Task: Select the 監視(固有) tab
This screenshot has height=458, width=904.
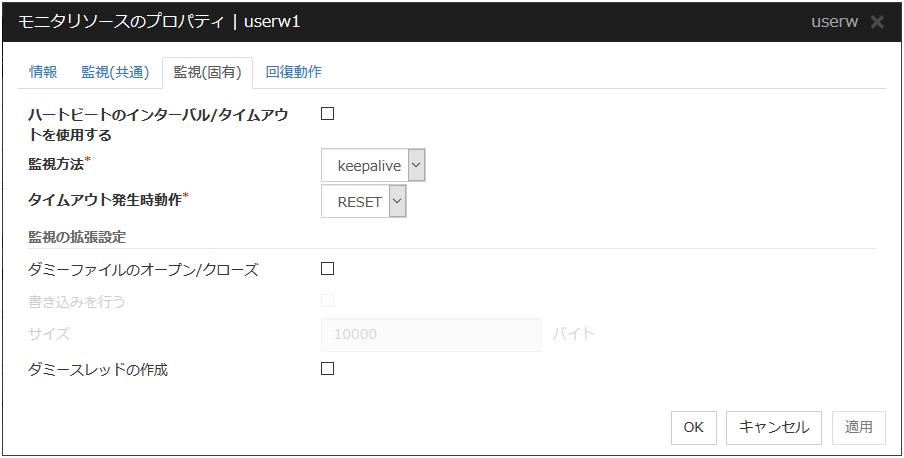Action: pyautogui.click(x=207, y=72)
